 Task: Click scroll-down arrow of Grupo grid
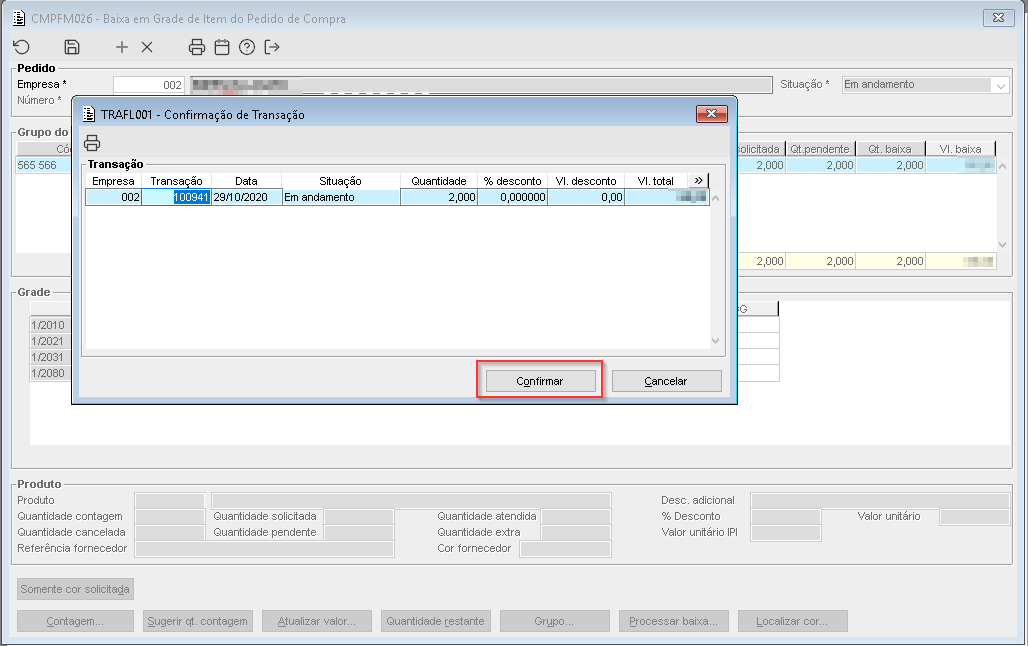point(1002,245)
